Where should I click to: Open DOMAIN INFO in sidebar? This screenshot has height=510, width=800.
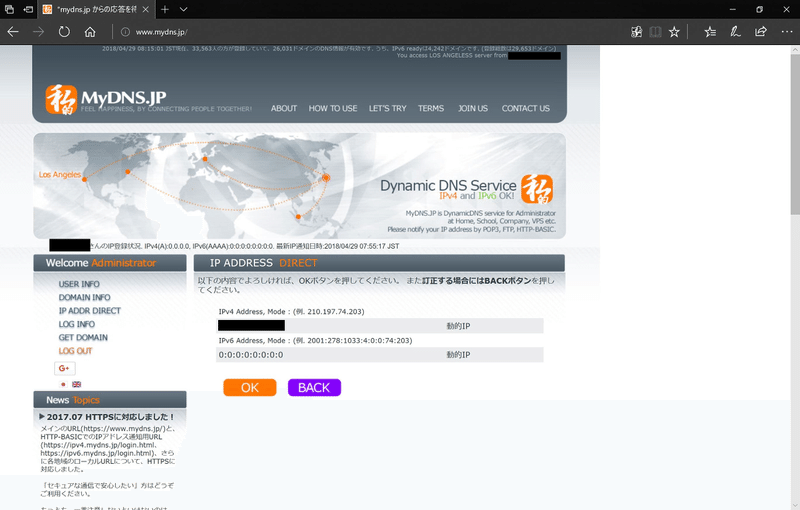pos(84,297)
